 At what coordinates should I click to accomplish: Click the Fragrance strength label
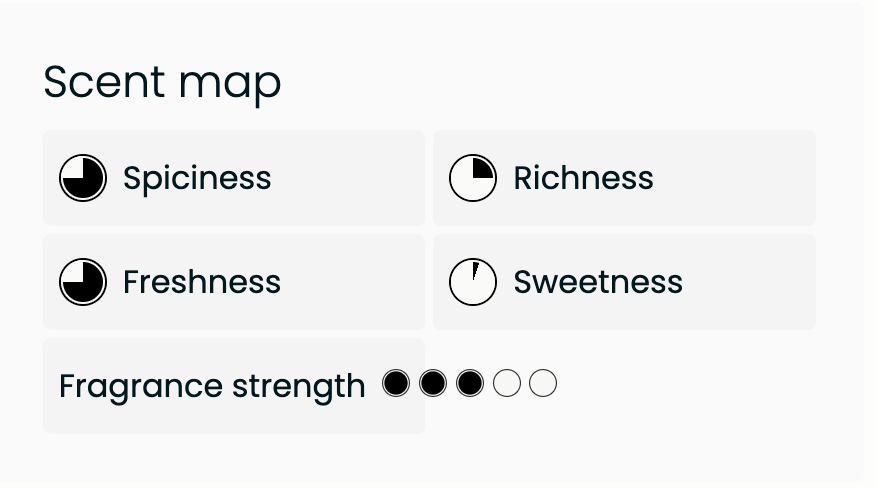212,386
